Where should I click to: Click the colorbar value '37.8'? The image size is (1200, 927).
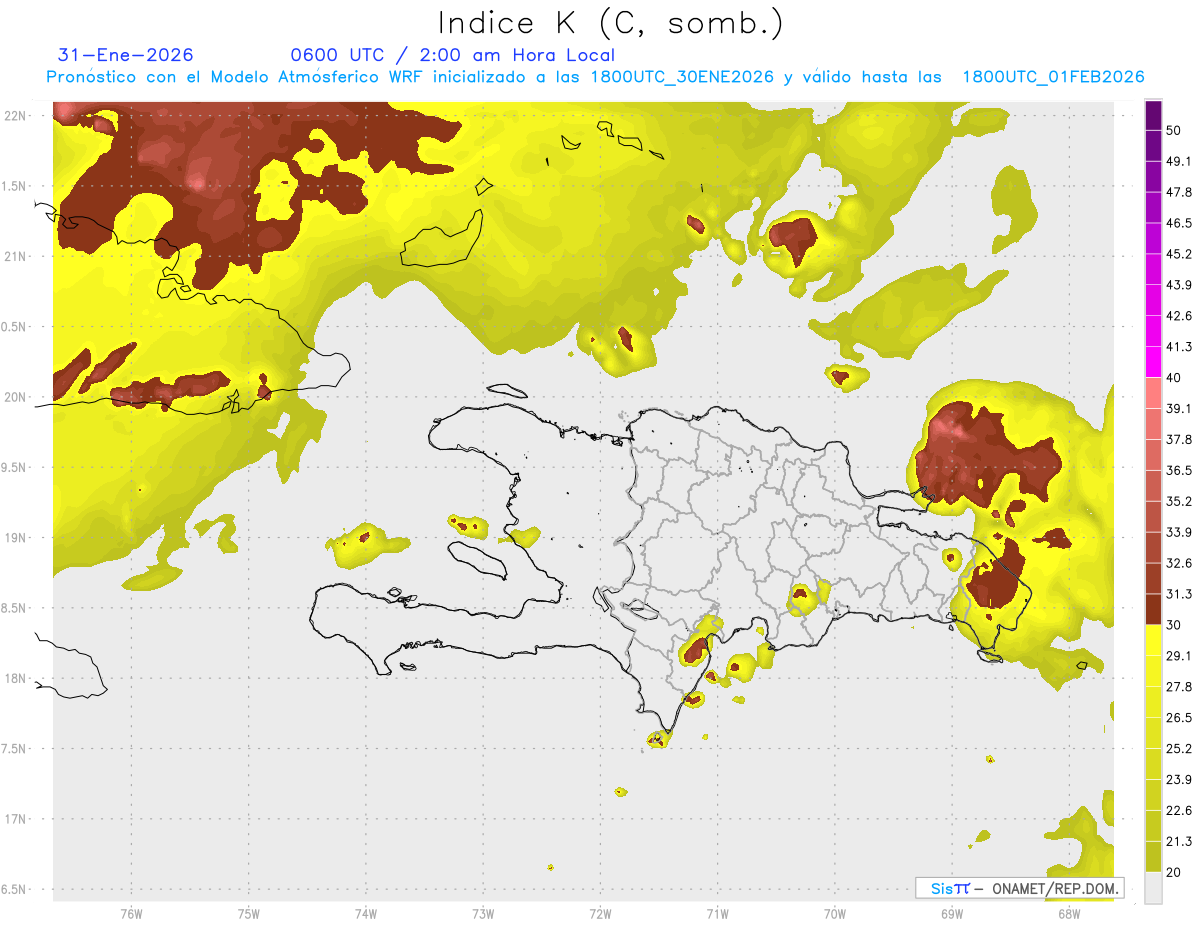pyautogui.click(x=1178, y=439)
